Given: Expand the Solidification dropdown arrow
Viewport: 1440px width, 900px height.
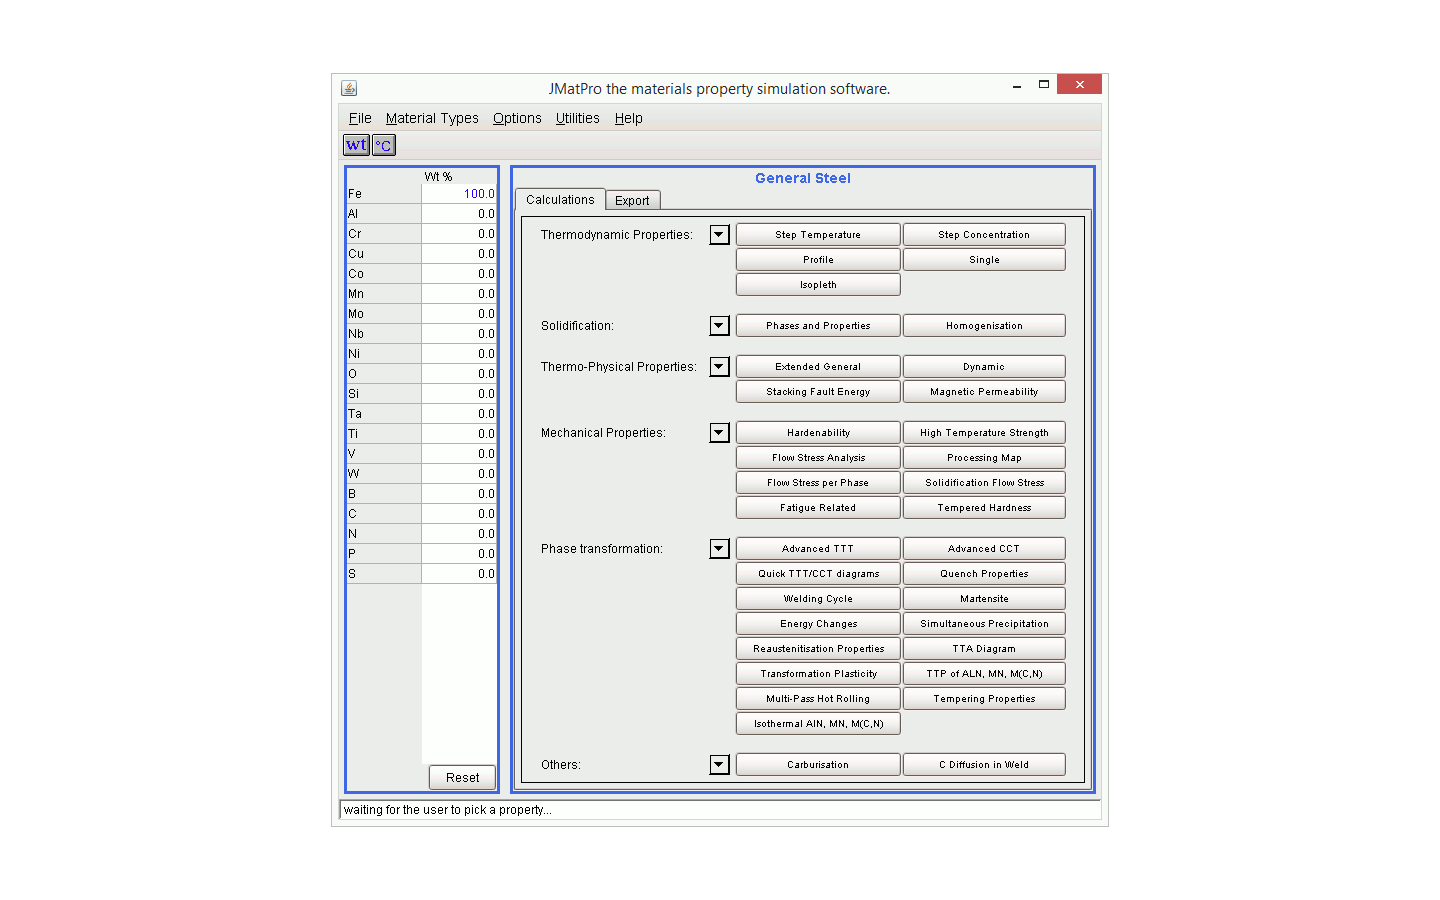Looking at the screenshot, I should [x=719, y=326].
